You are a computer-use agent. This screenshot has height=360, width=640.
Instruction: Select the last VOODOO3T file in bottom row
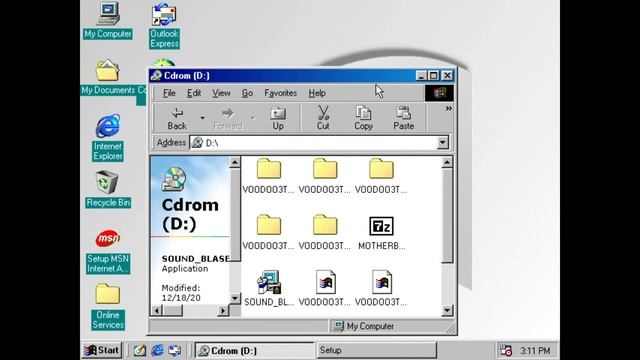(x=381, y=288)
